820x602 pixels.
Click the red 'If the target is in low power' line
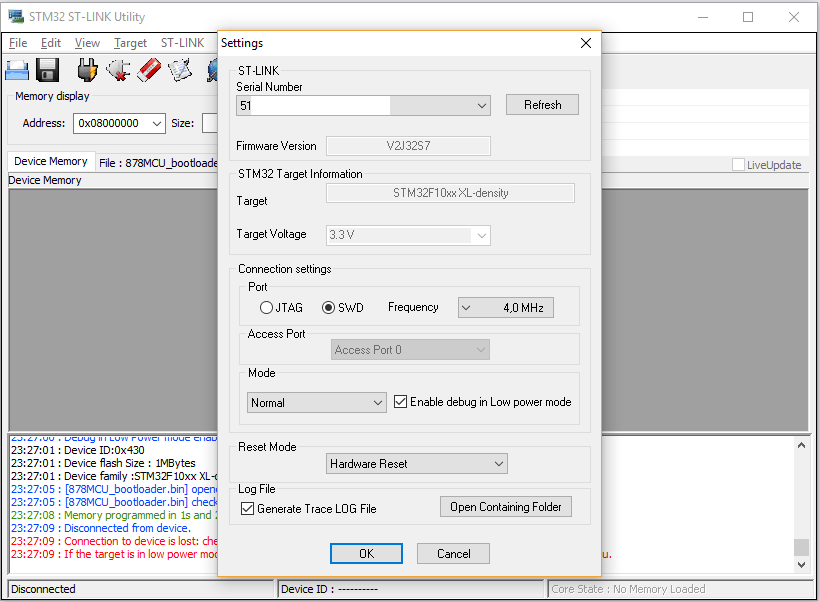(114, 554)
